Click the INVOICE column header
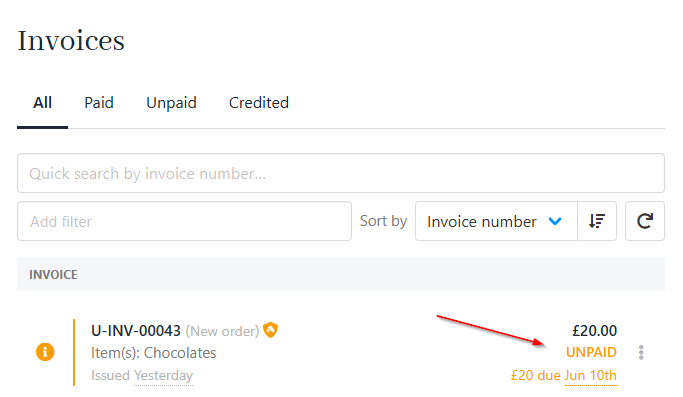The width and height of the screenshot is (683, 397). (x=53, y=275)
